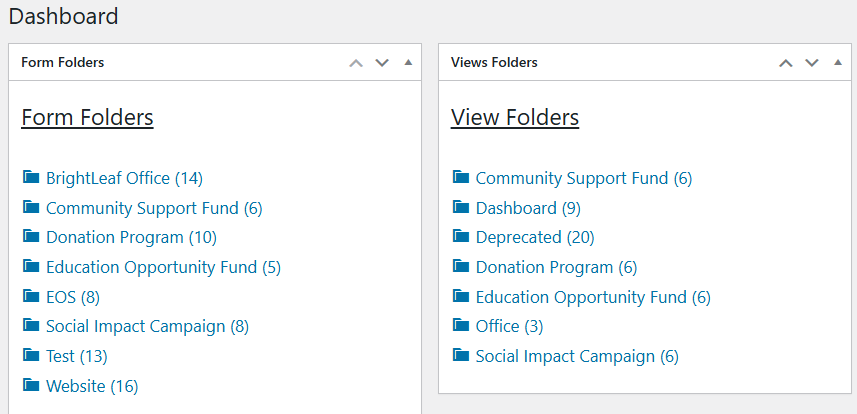Click the folder icon next to Dashboard
857x414 pixels.
(x=460, y=207)
